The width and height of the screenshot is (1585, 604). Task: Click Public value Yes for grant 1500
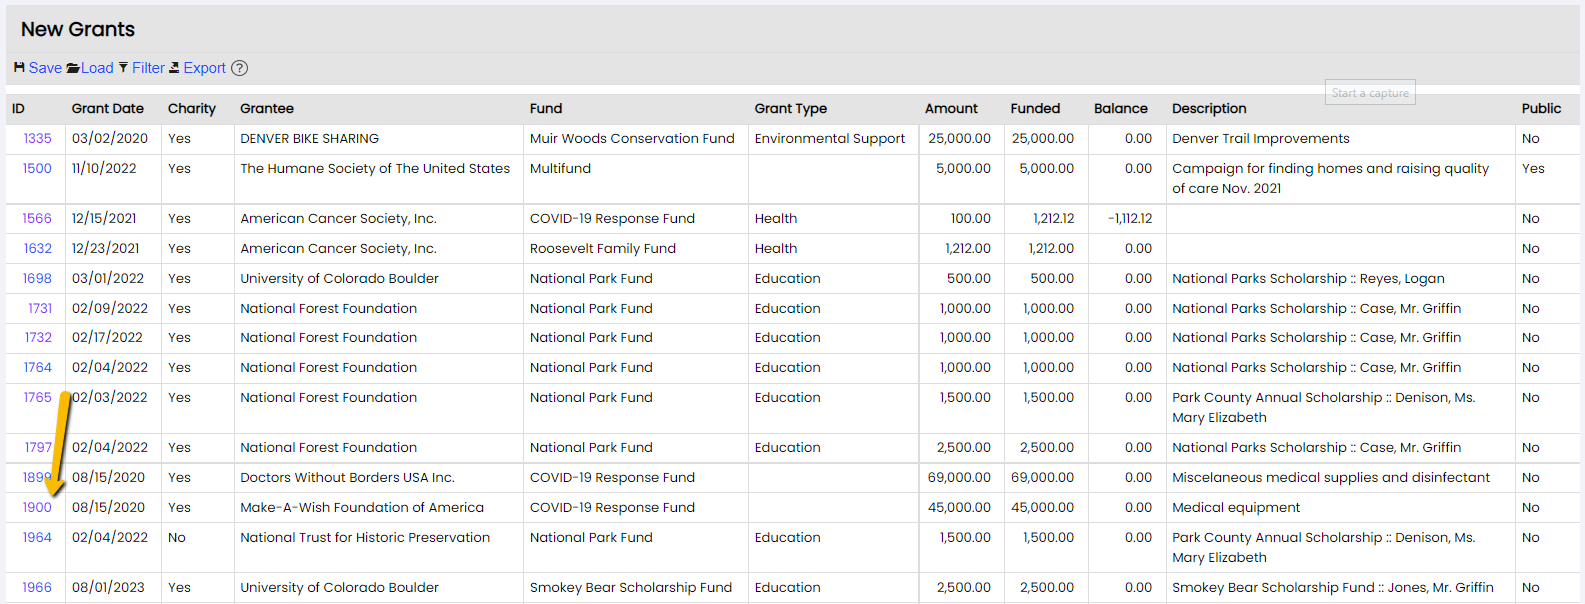click(x=1533, y=169)
